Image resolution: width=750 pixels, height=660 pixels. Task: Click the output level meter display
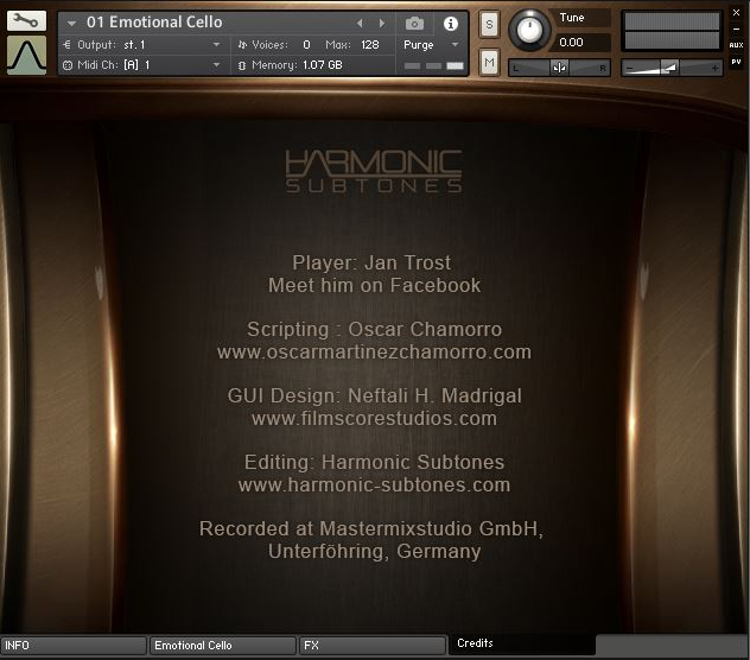tap(672, 31)
